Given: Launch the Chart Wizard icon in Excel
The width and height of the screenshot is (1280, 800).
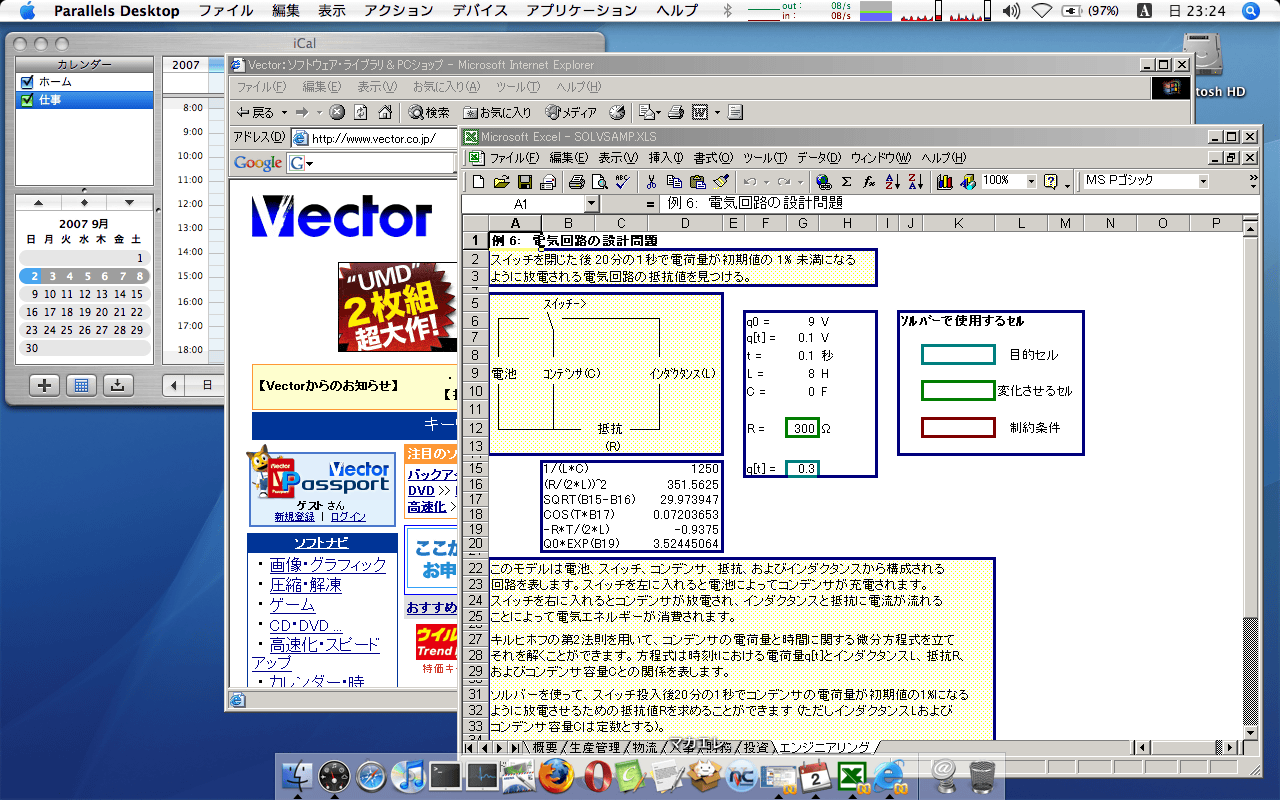Looking at the screenshot, I should coord(944,181).
